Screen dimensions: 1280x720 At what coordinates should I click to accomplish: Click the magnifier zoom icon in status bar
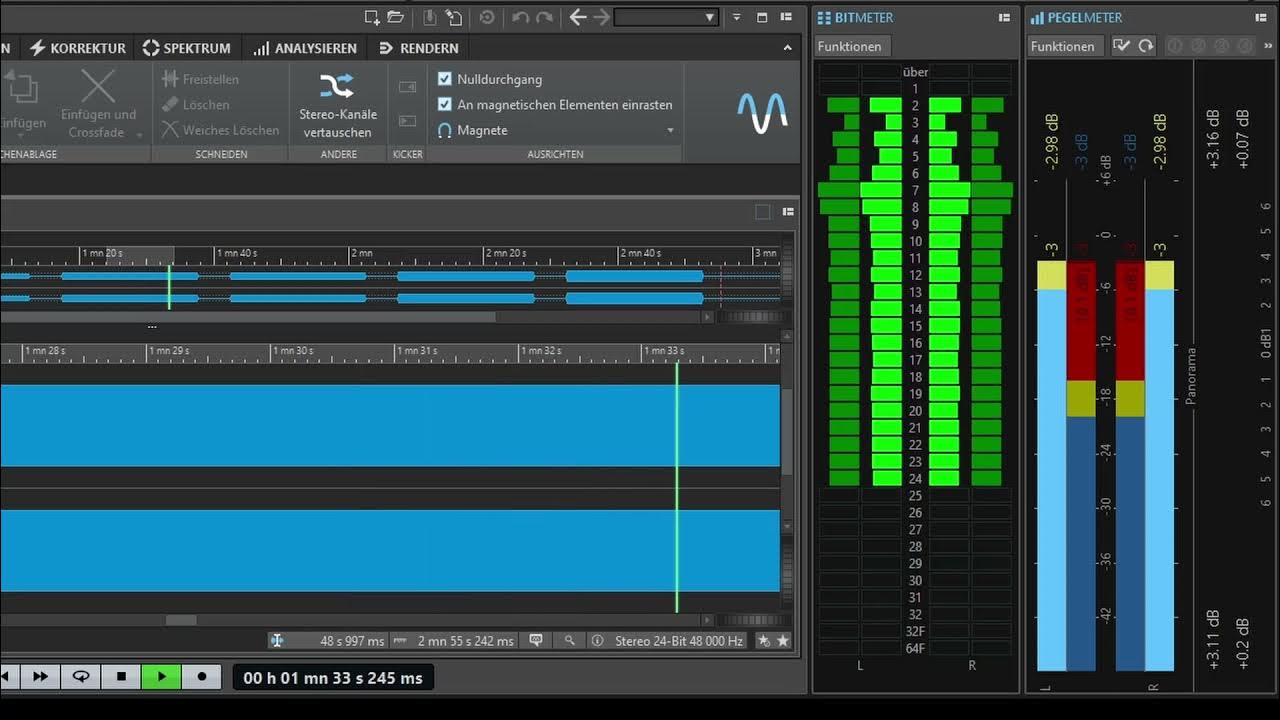coord(570,641)
